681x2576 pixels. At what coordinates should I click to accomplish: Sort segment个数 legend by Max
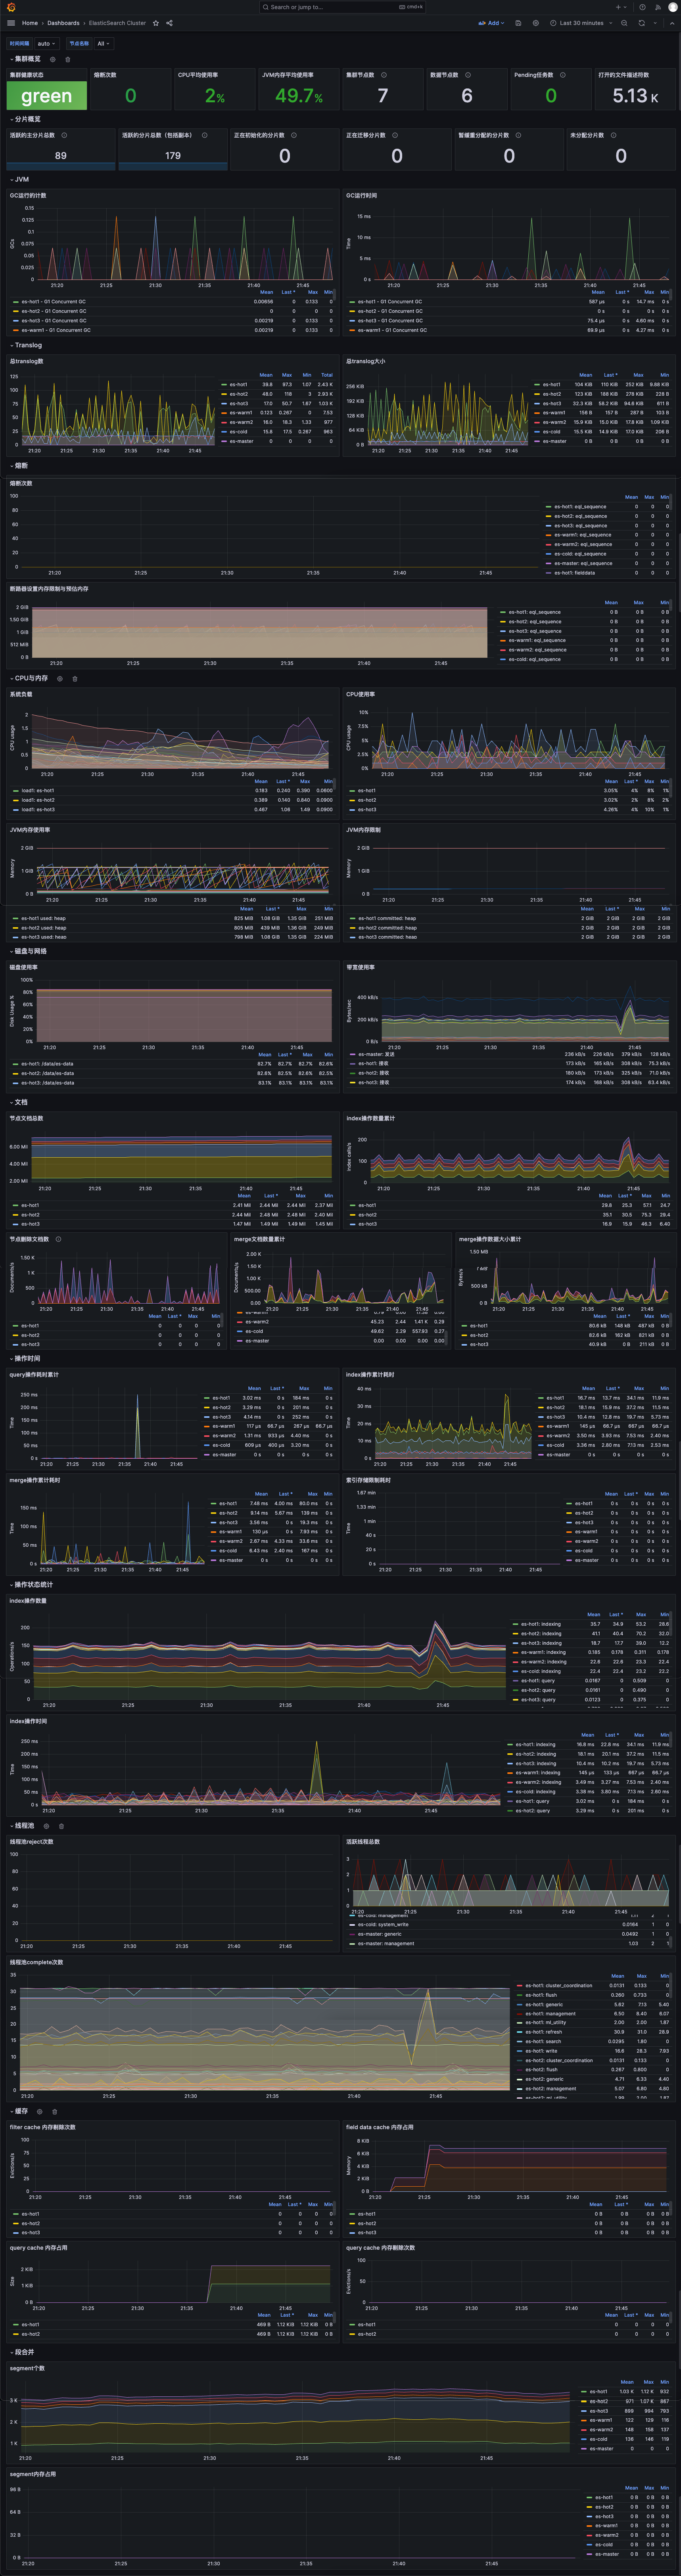(649, 2382)
